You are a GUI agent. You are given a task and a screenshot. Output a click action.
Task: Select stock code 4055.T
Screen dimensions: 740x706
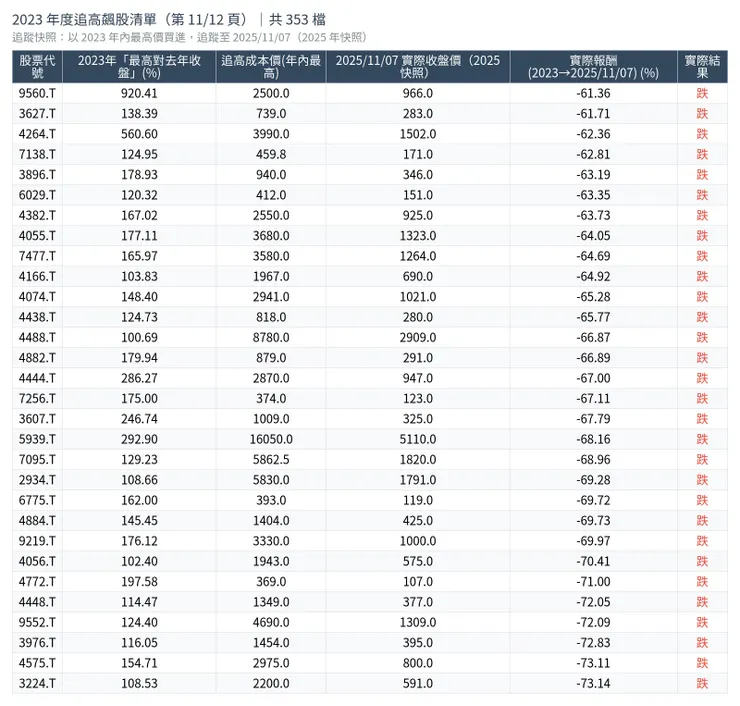(37, 235)
